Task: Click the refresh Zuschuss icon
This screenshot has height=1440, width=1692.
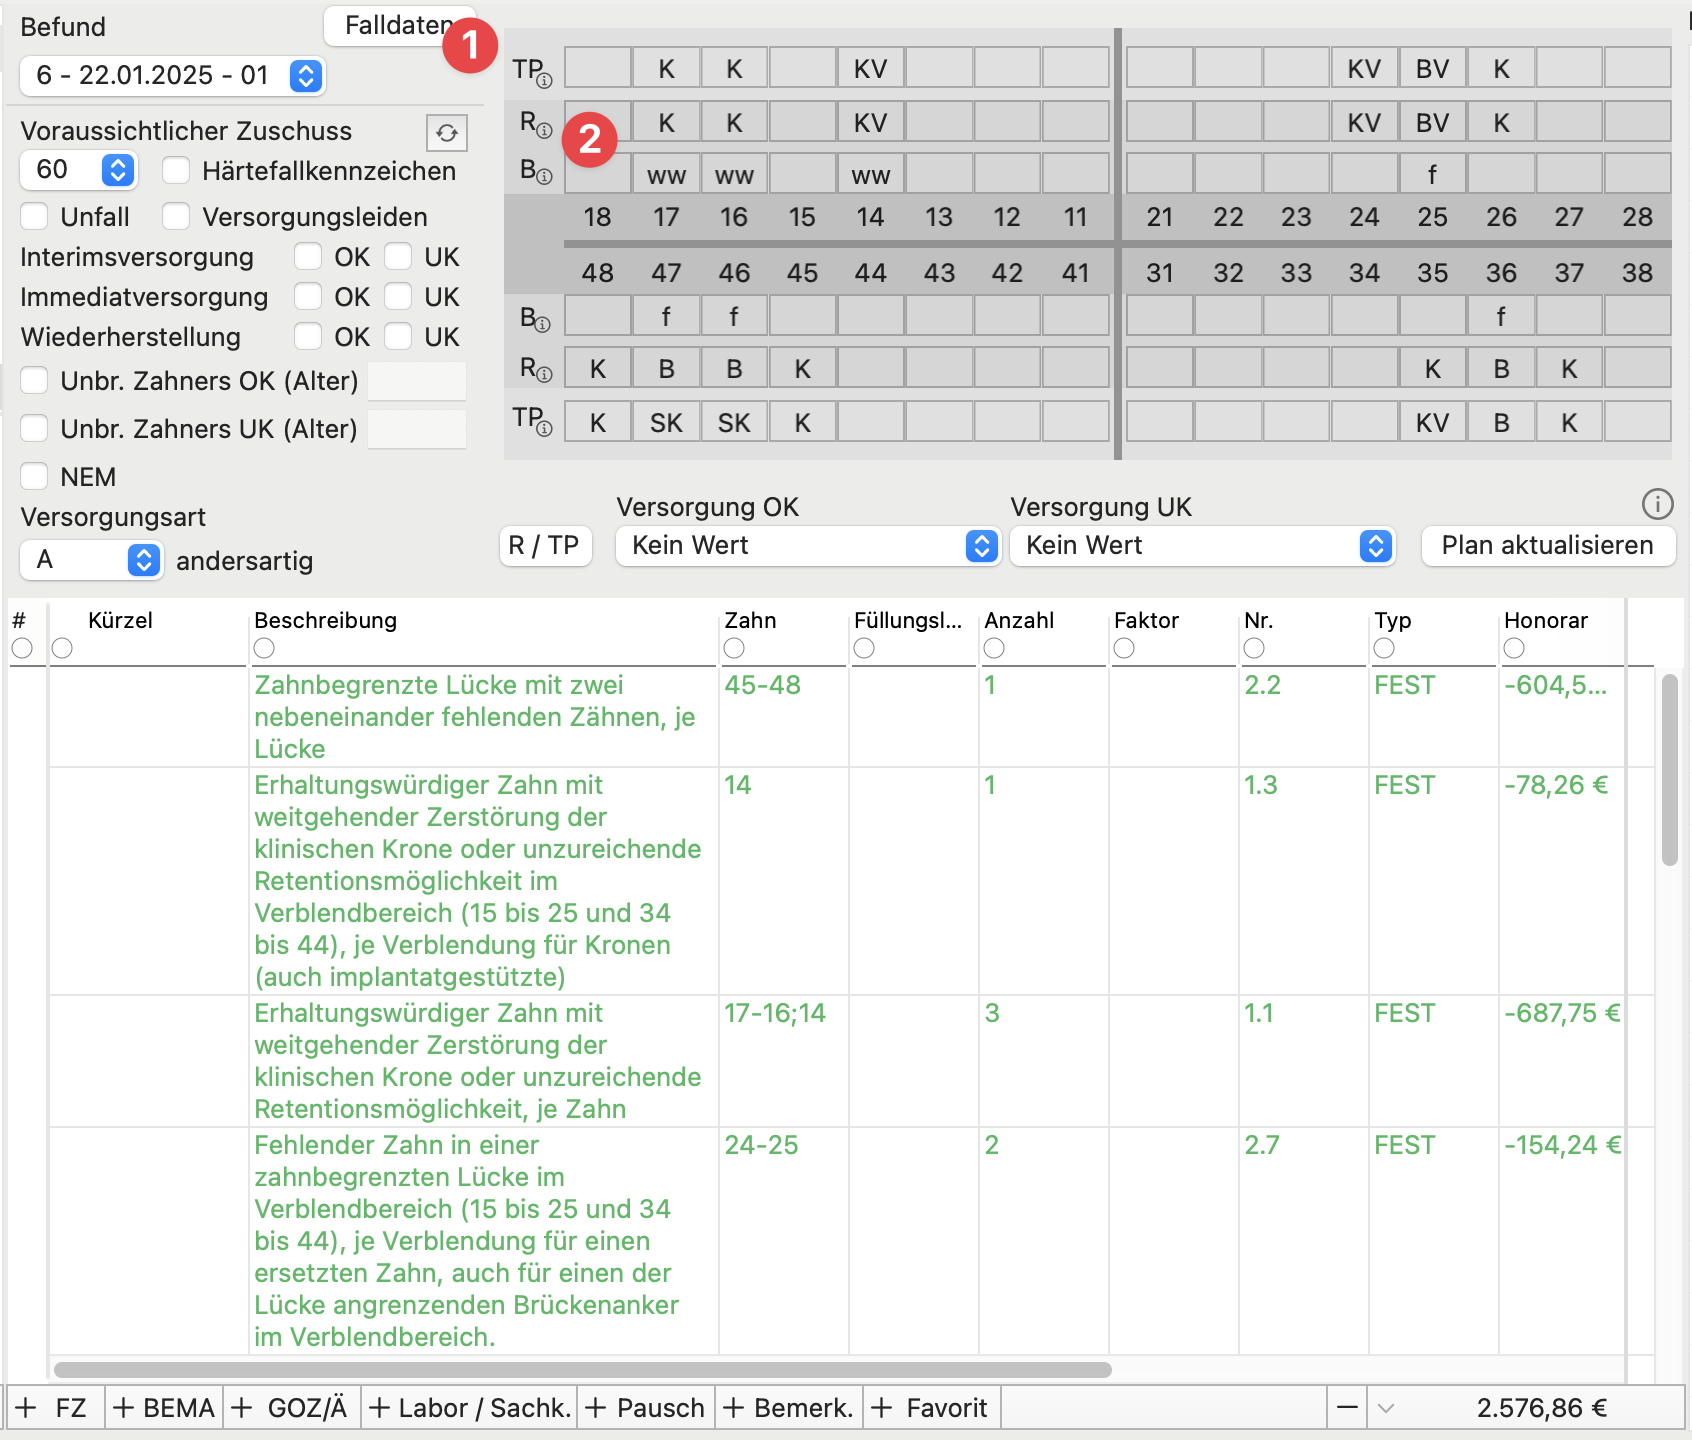Action: (447, 133)
